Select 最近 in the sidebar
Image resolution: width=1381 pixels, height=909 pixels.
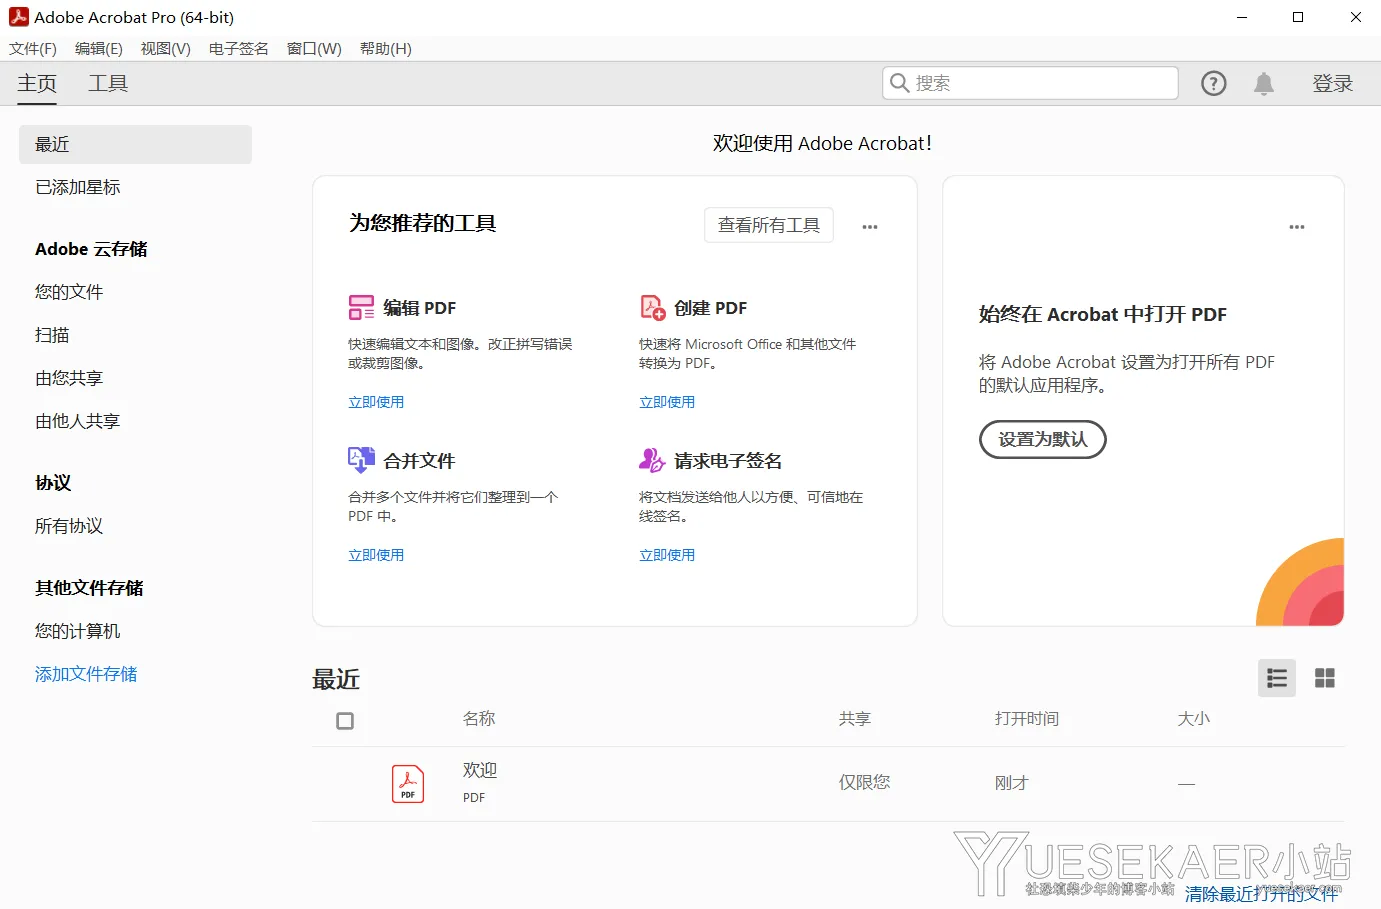coord(135,144)
